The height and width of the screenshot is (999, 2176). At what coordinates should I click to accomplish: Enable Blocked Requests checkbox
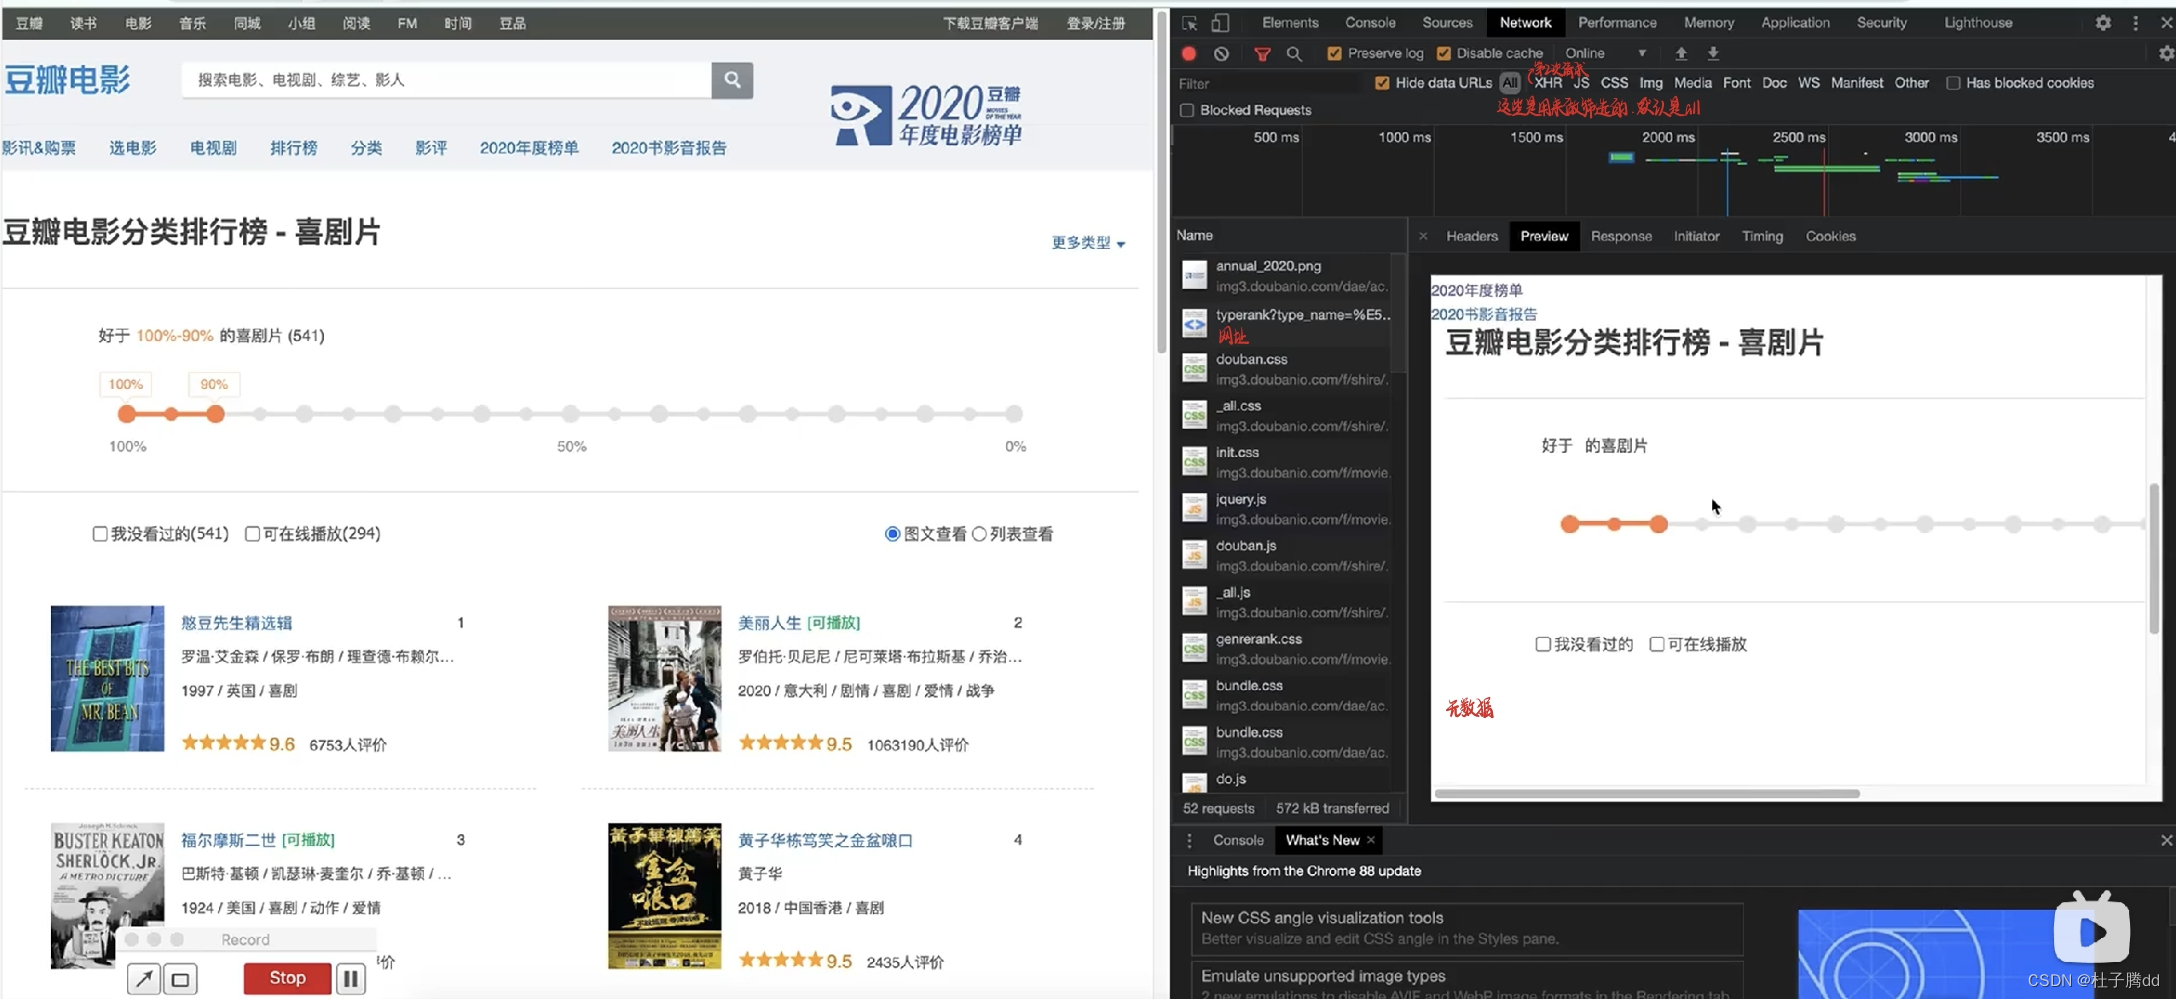tap(1187, 110)
